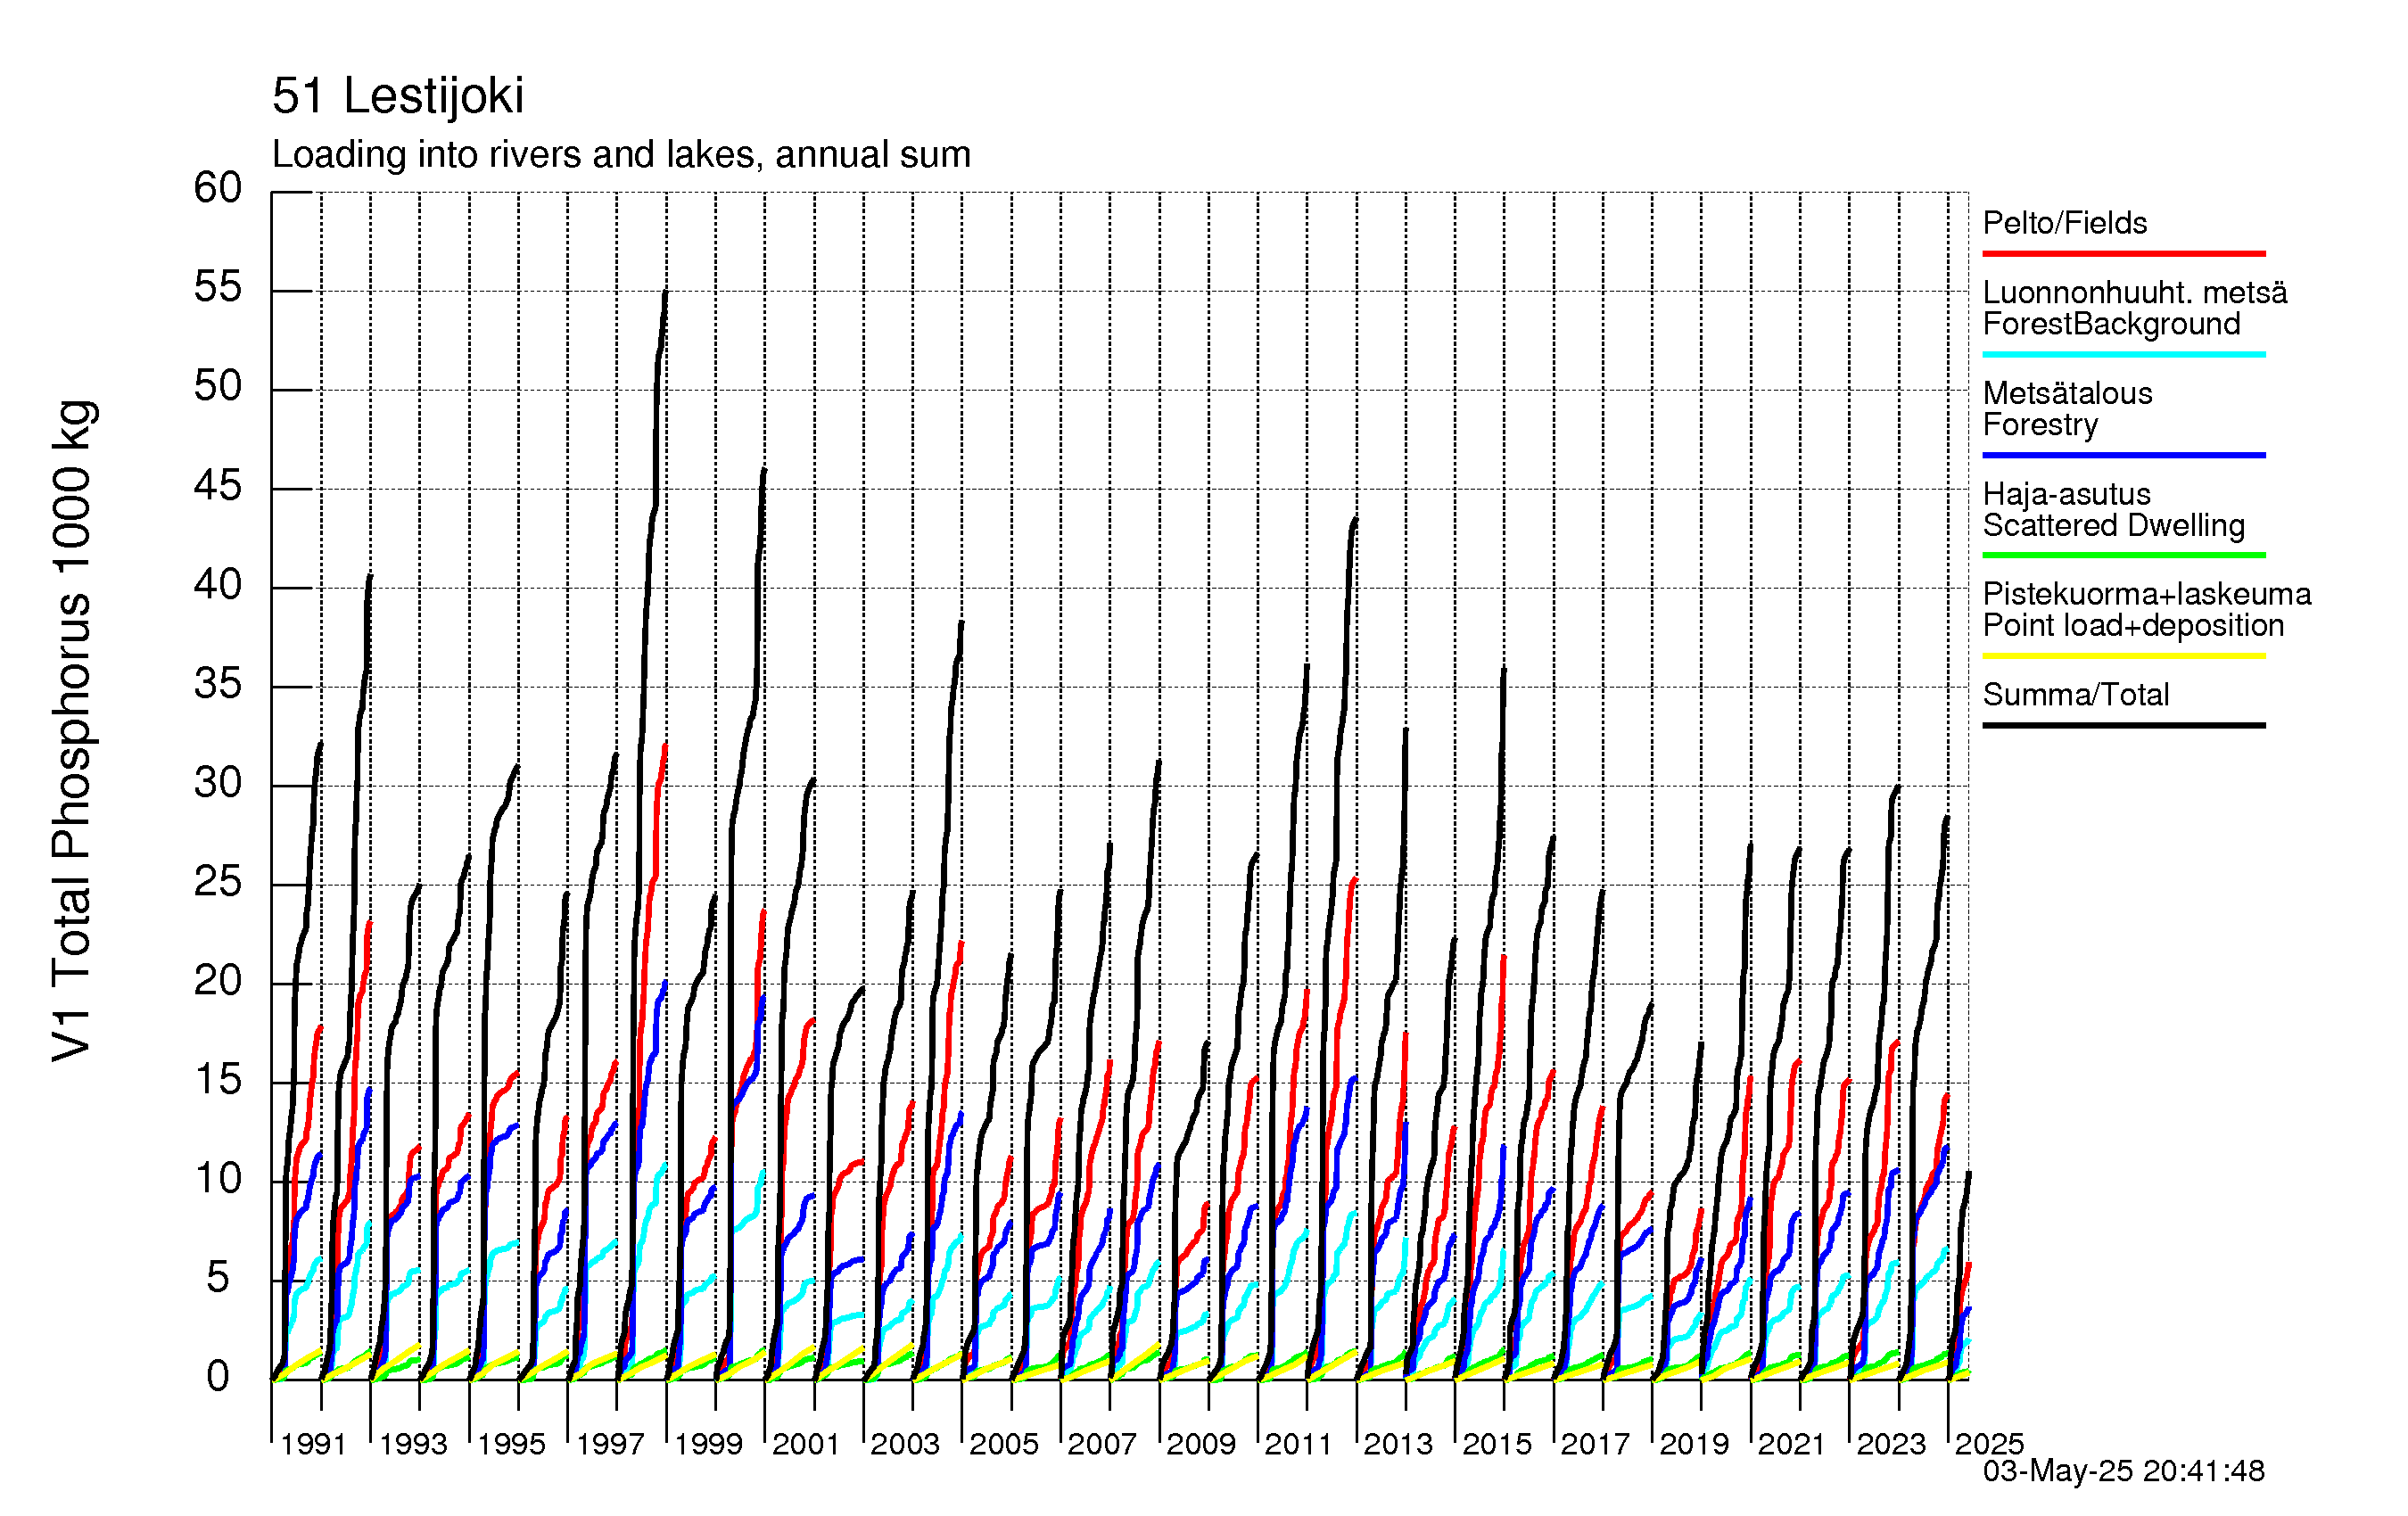Image resolution: width=2408 pixels, height=1516 pixels.
Task: Click the x-axis year label 2003
Action: click(905, 1444)
